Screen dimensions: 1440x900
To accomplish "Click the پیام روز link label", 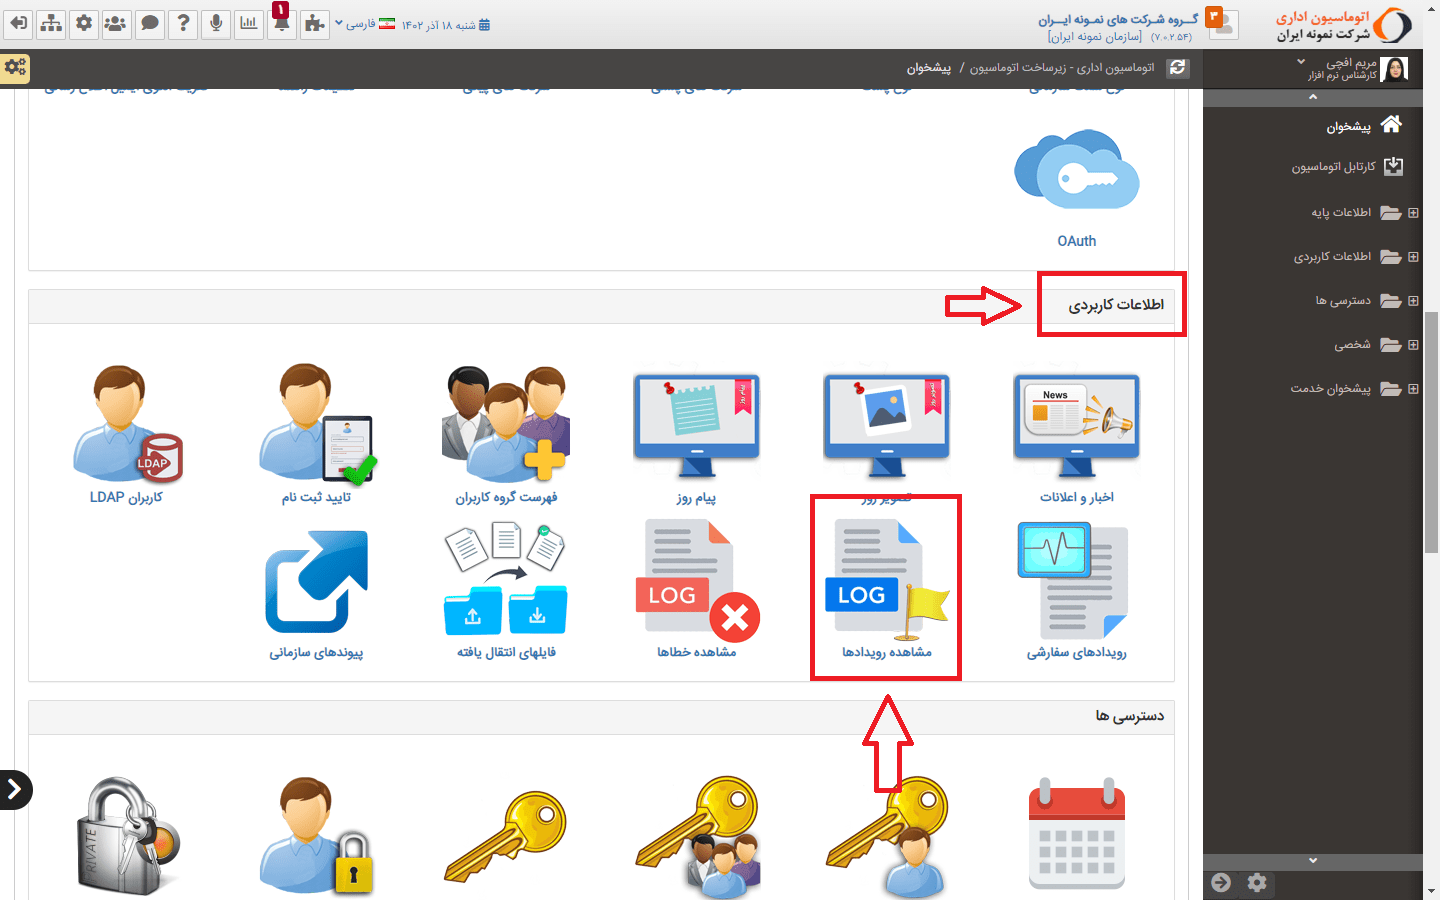I will pyautogui.click(x=696, y=497).
